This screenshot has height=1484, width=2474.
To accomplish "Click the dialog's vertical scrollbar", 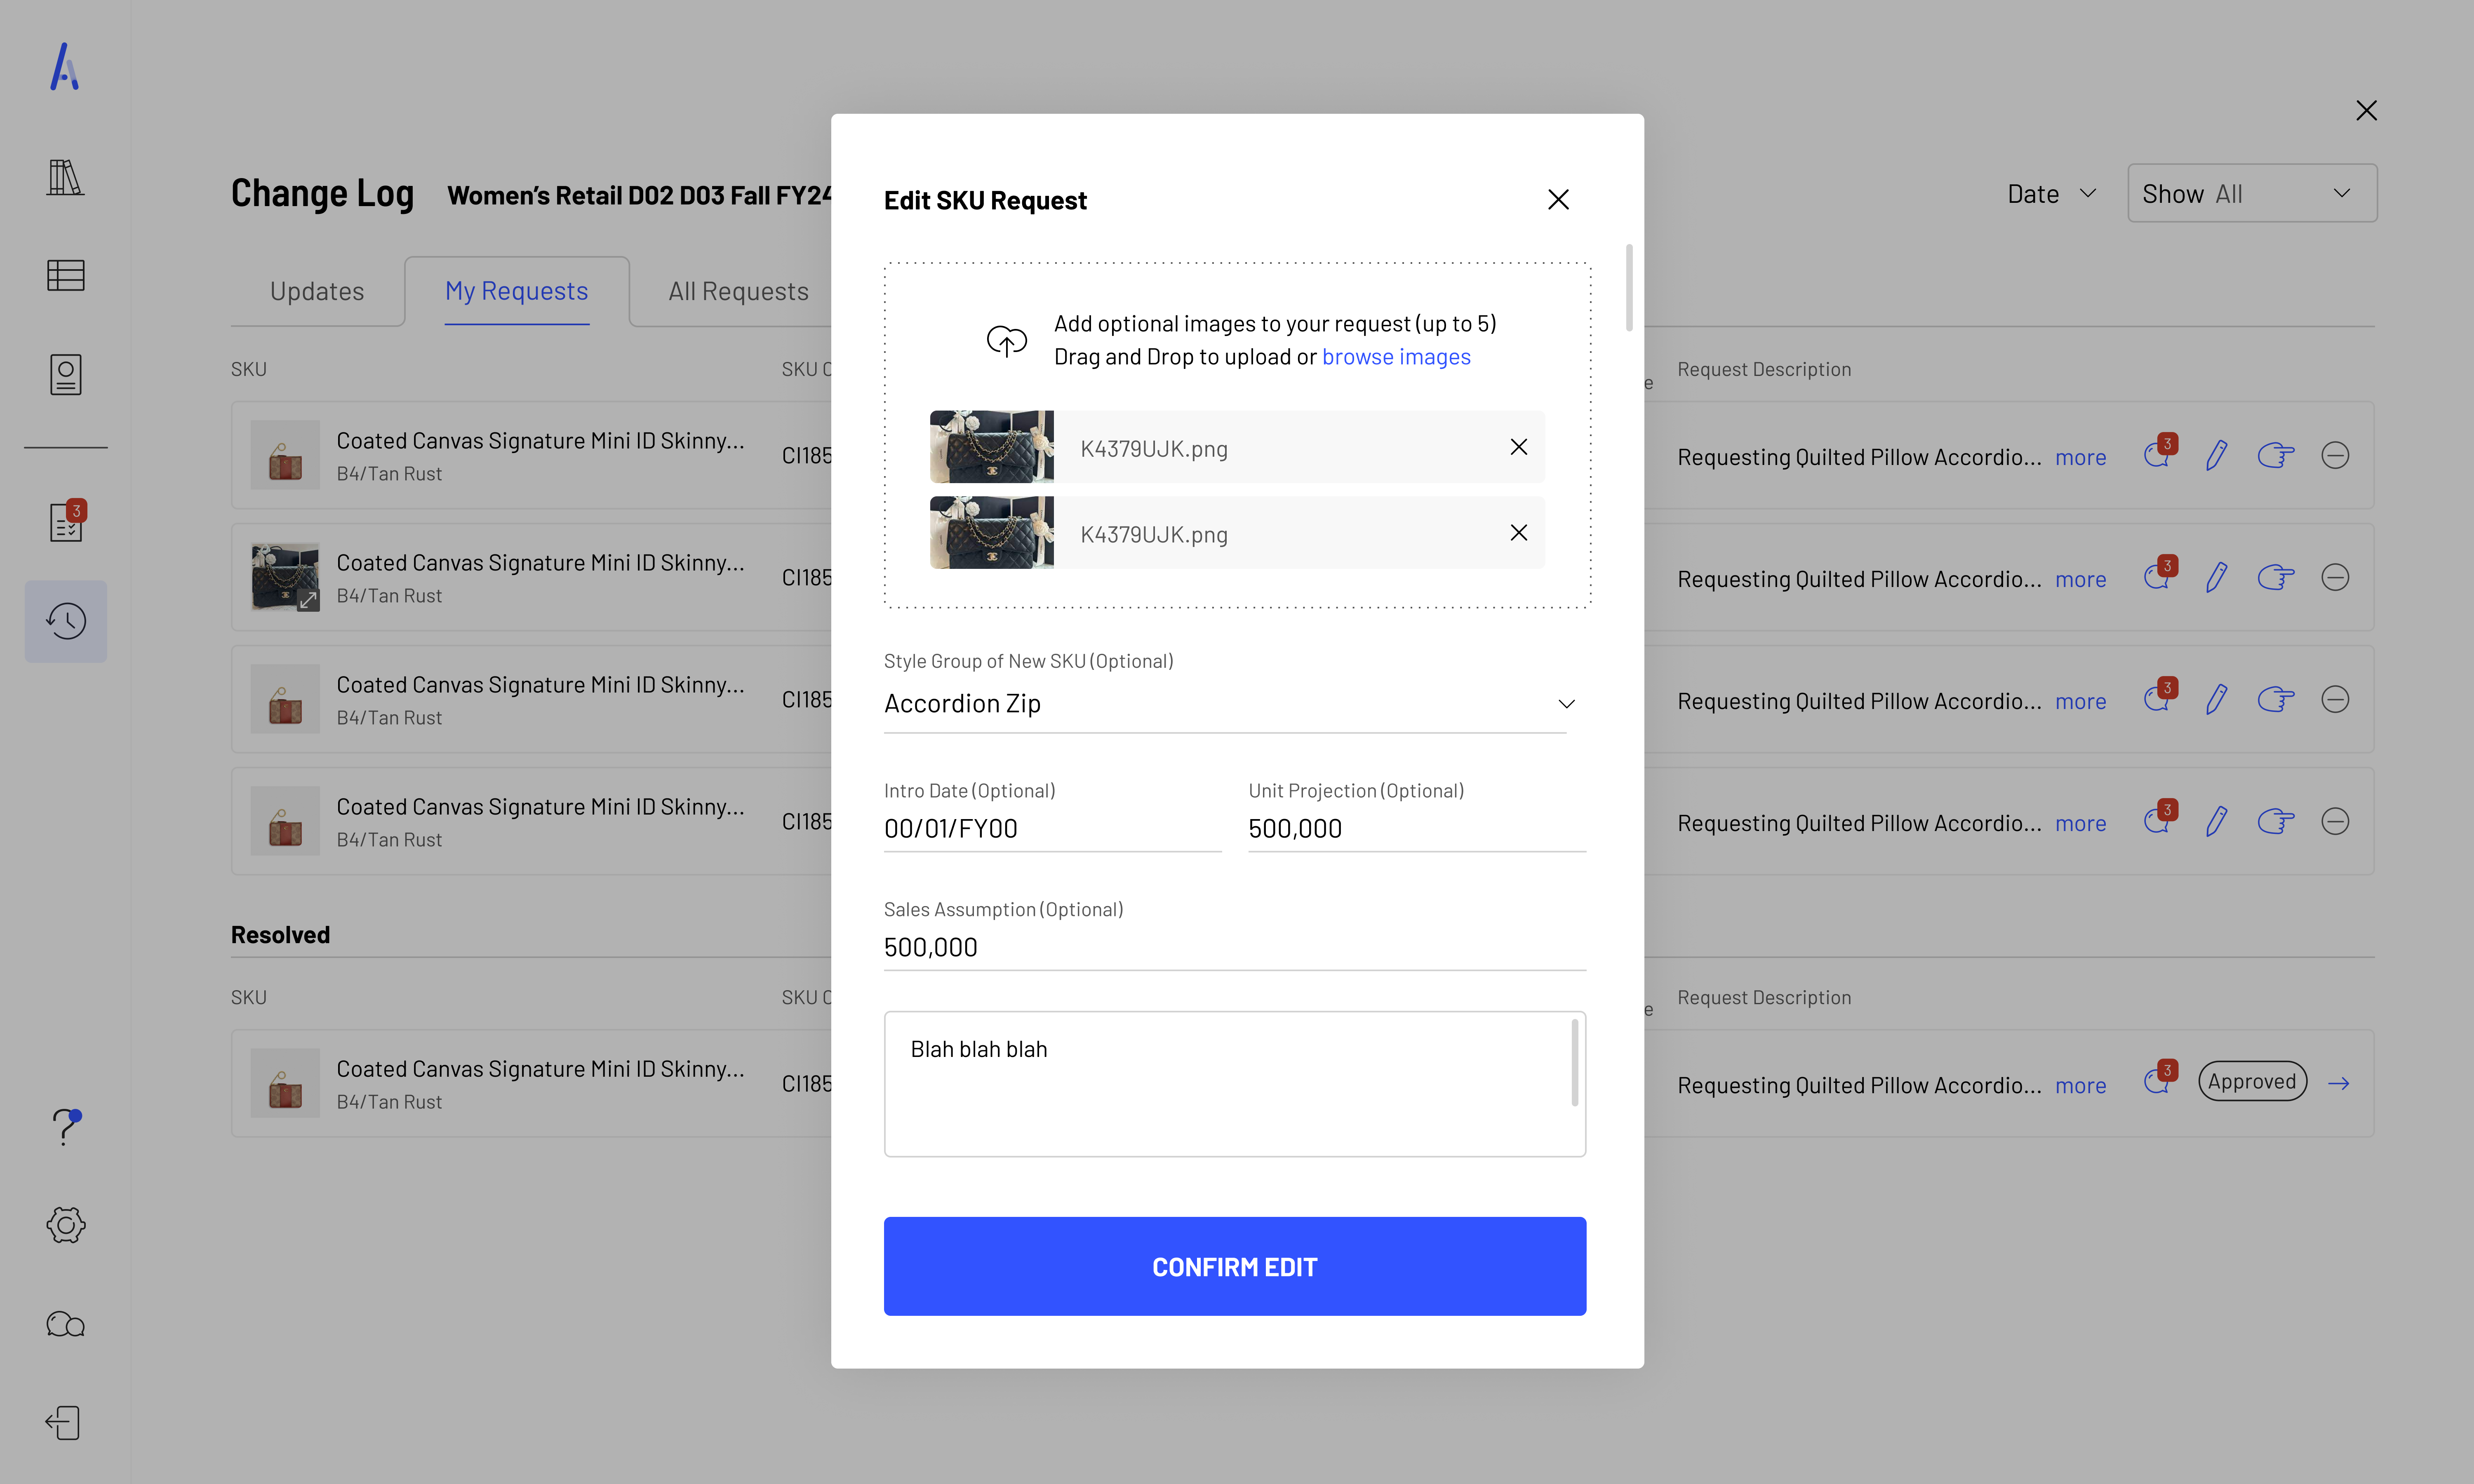I will tap(1629, 288).
